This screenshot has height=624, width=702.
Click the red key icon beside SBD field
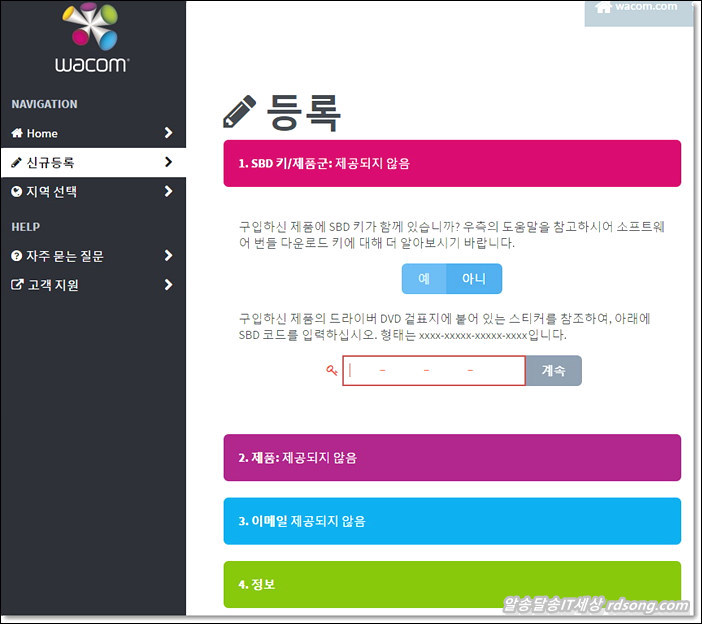[332, 371]
